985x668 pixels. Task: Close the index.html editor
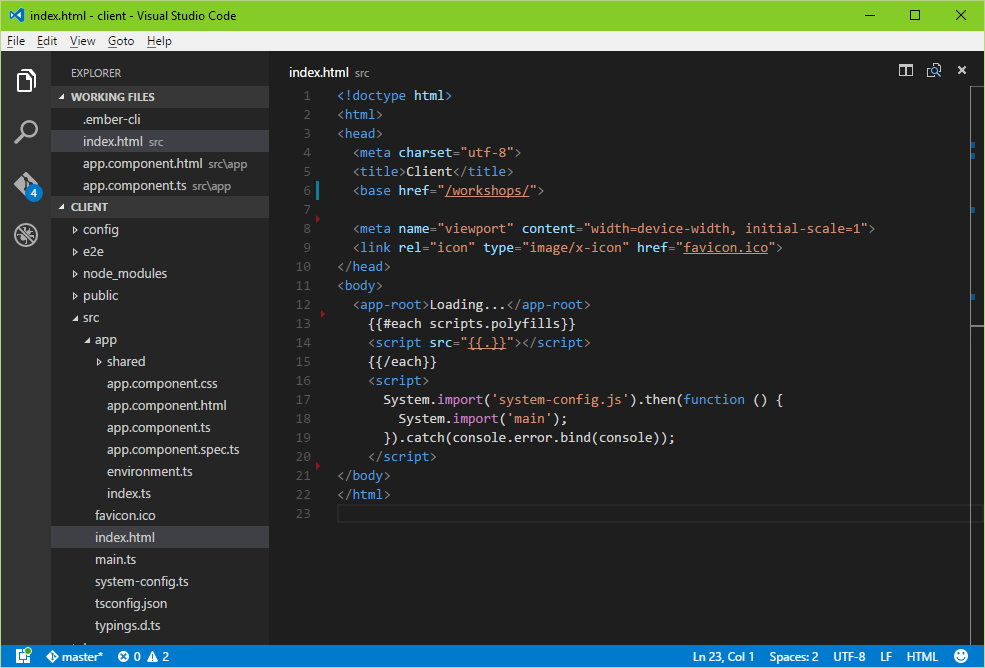962,70
